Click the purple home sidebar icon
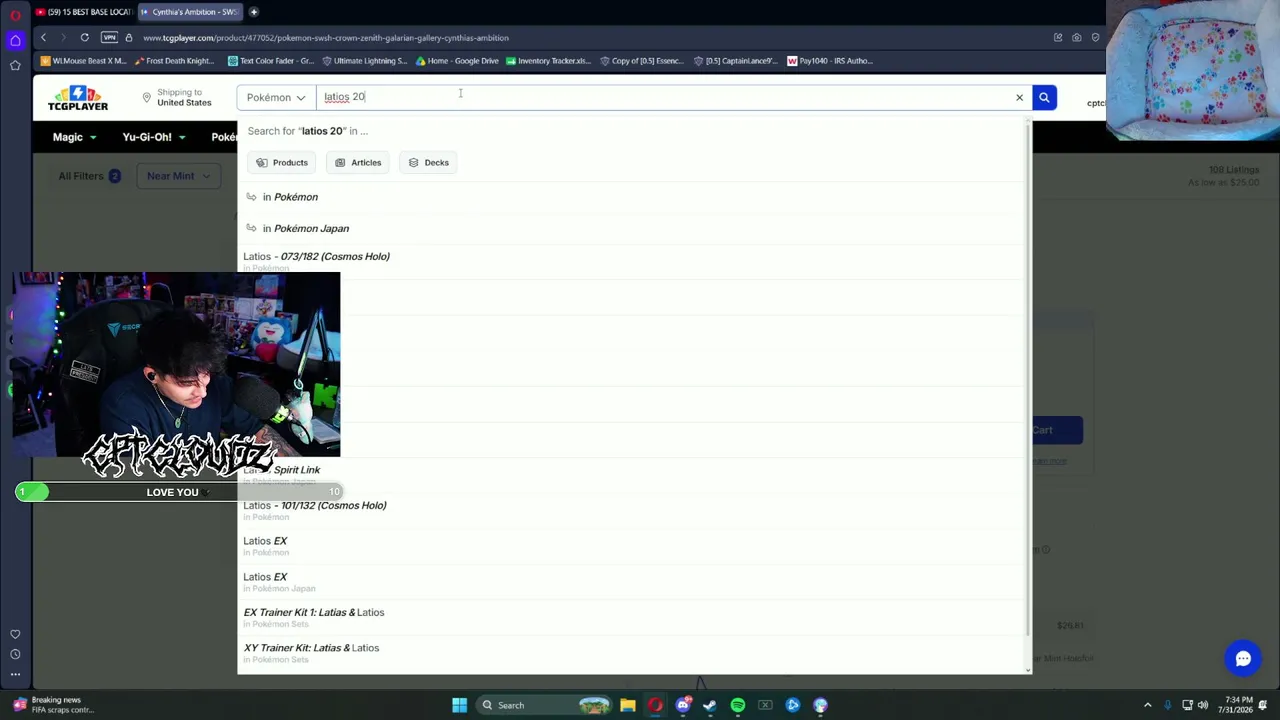This screenshot has width=1280, height=720. [x=15, y=41]
